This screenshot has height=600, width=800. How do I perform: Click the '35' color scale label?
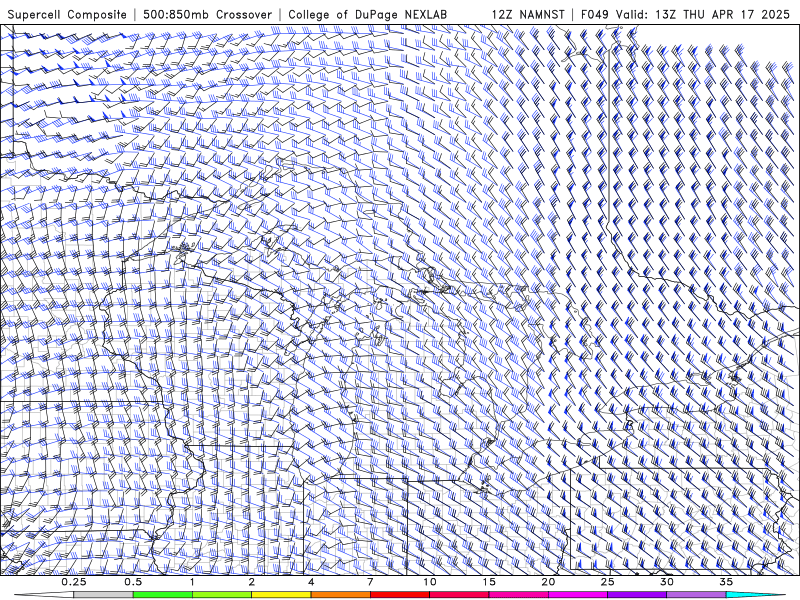point(726,582)
